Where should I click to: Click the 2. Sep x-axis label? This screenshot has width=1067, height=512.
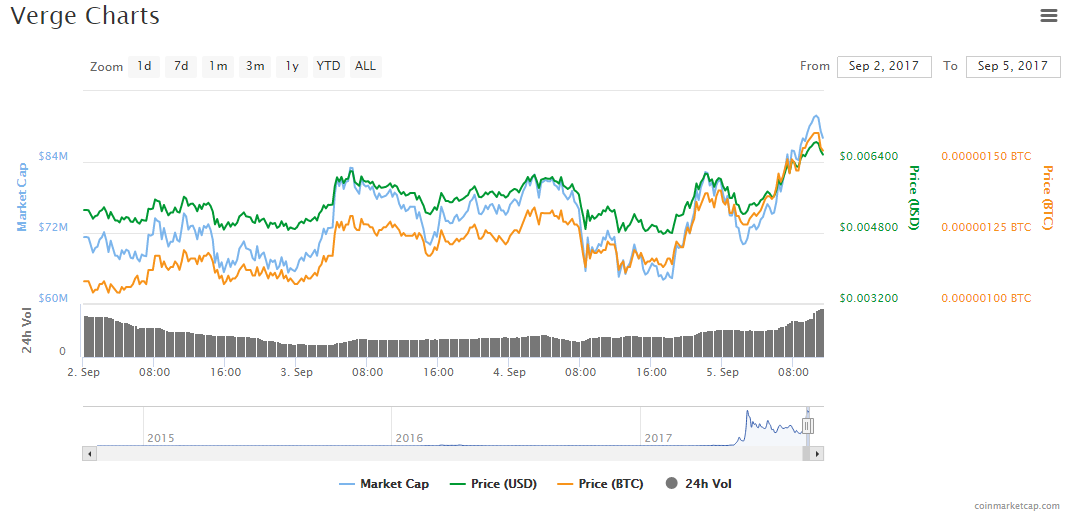click(82, 372)
